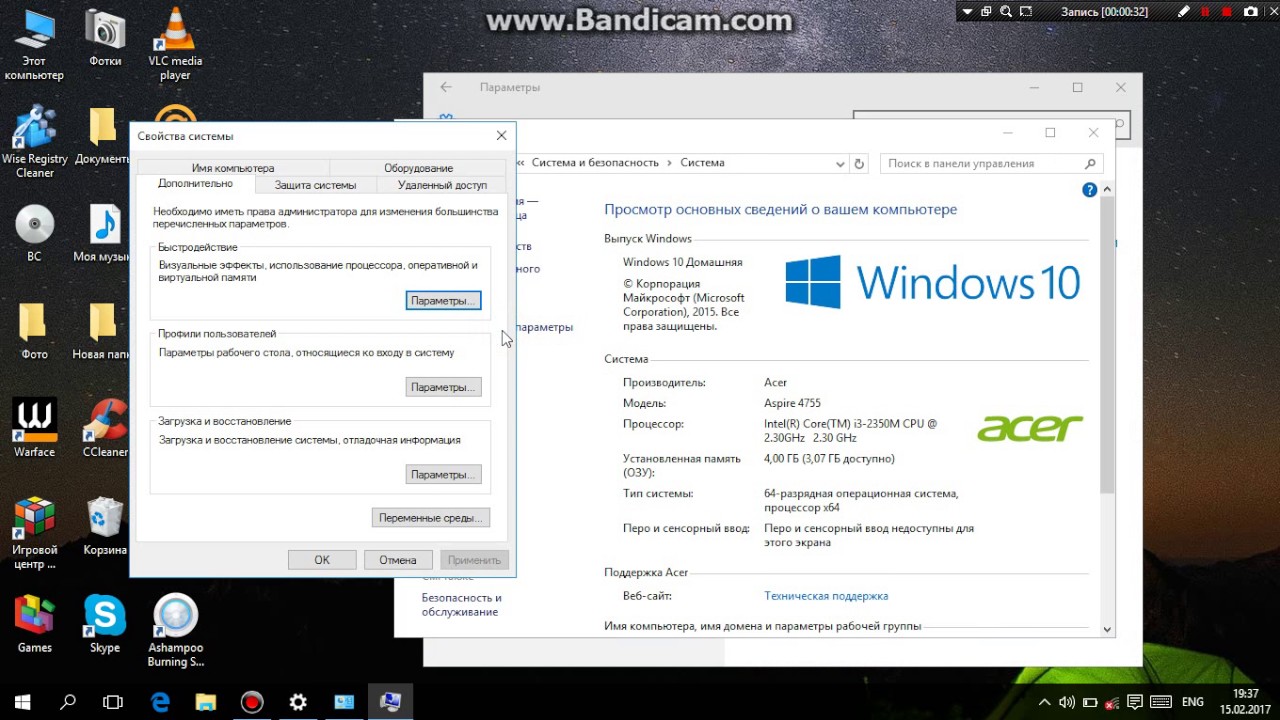1280x720 pixels.
Task: Open Профили пользователей Параметры button
Action: (x=443, y=387)
